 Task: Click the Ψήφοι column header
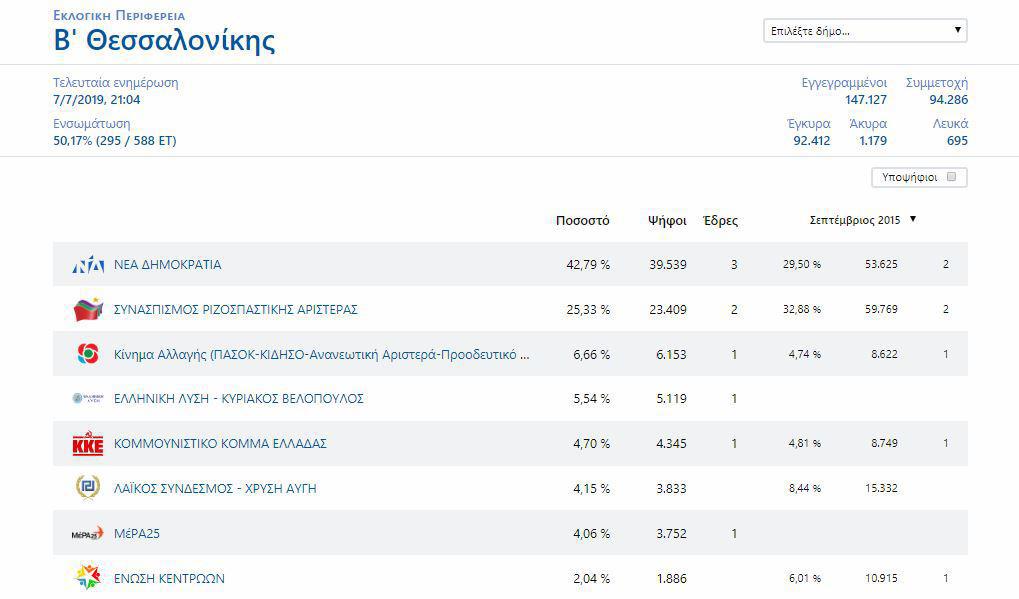pyautogui.click(x=667, y=221)
